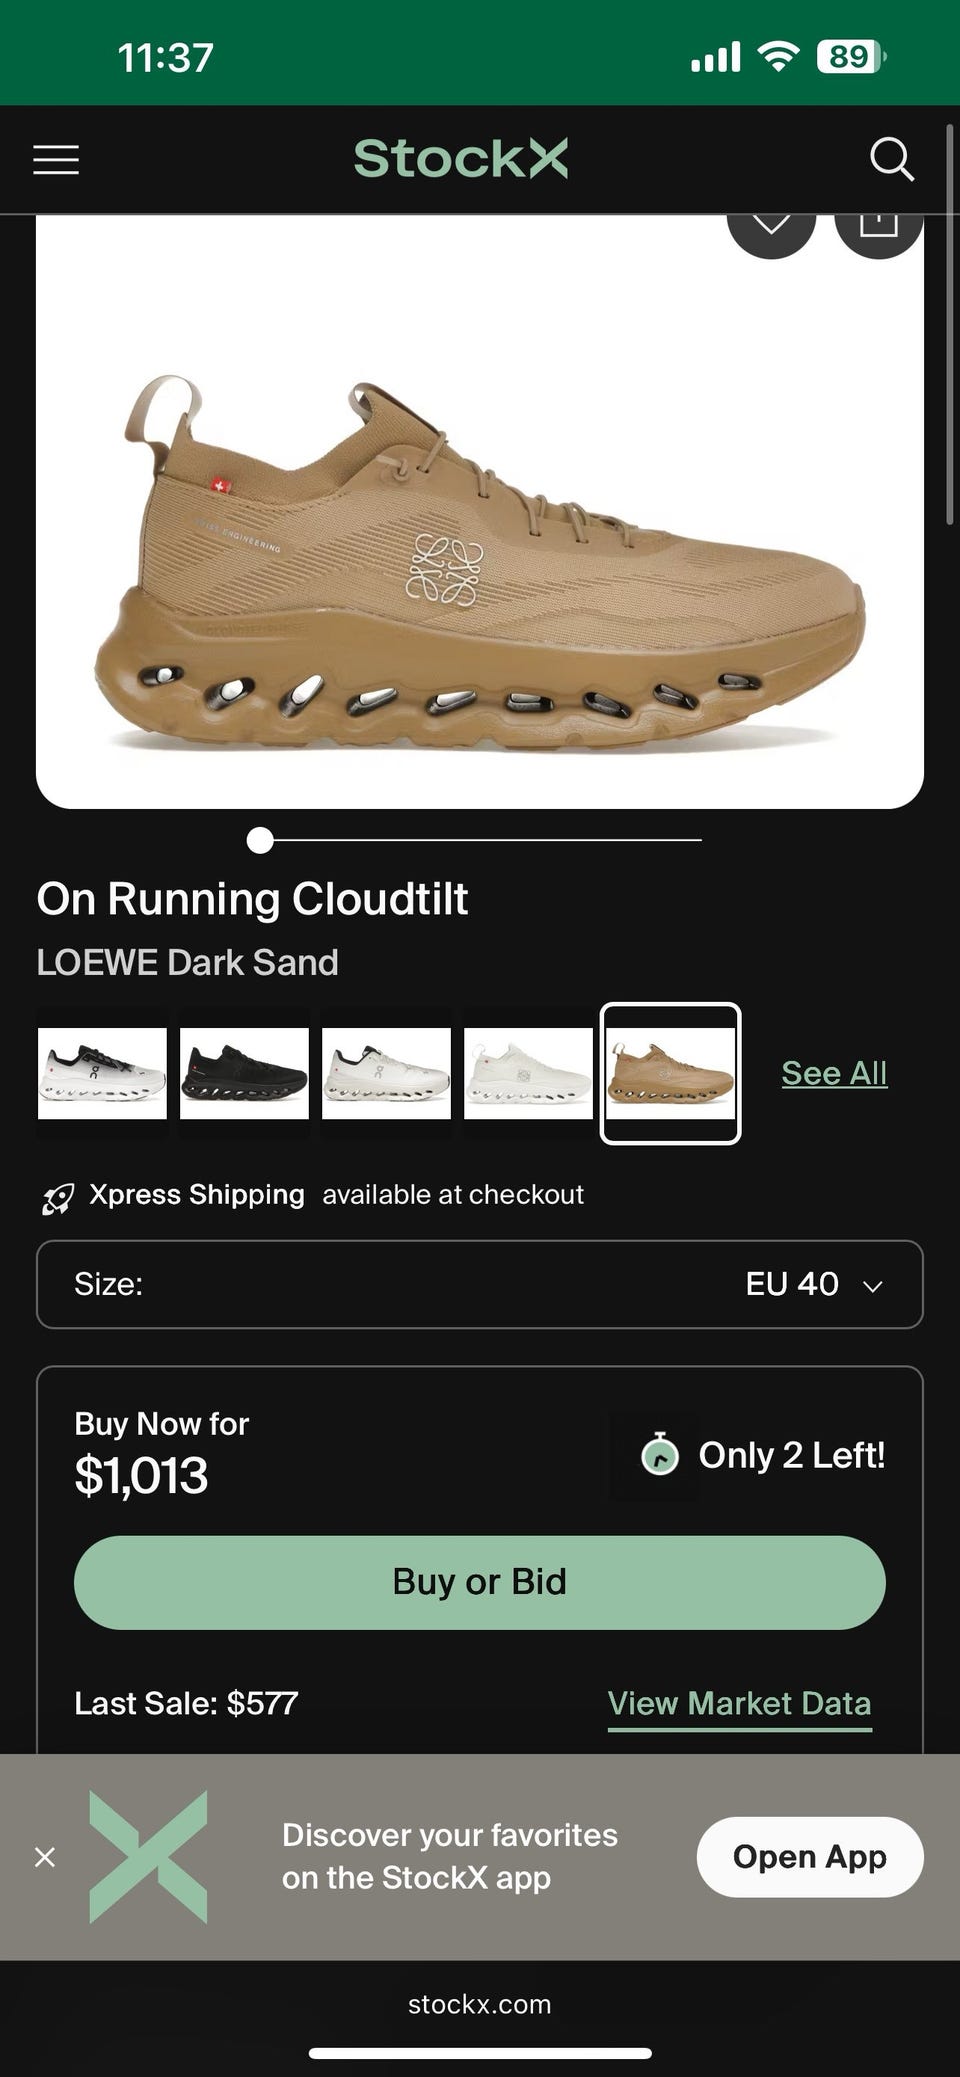Screen dimensions: 960x2077
Task: Tap the search magnifier icon
Action: click(891, 159)
